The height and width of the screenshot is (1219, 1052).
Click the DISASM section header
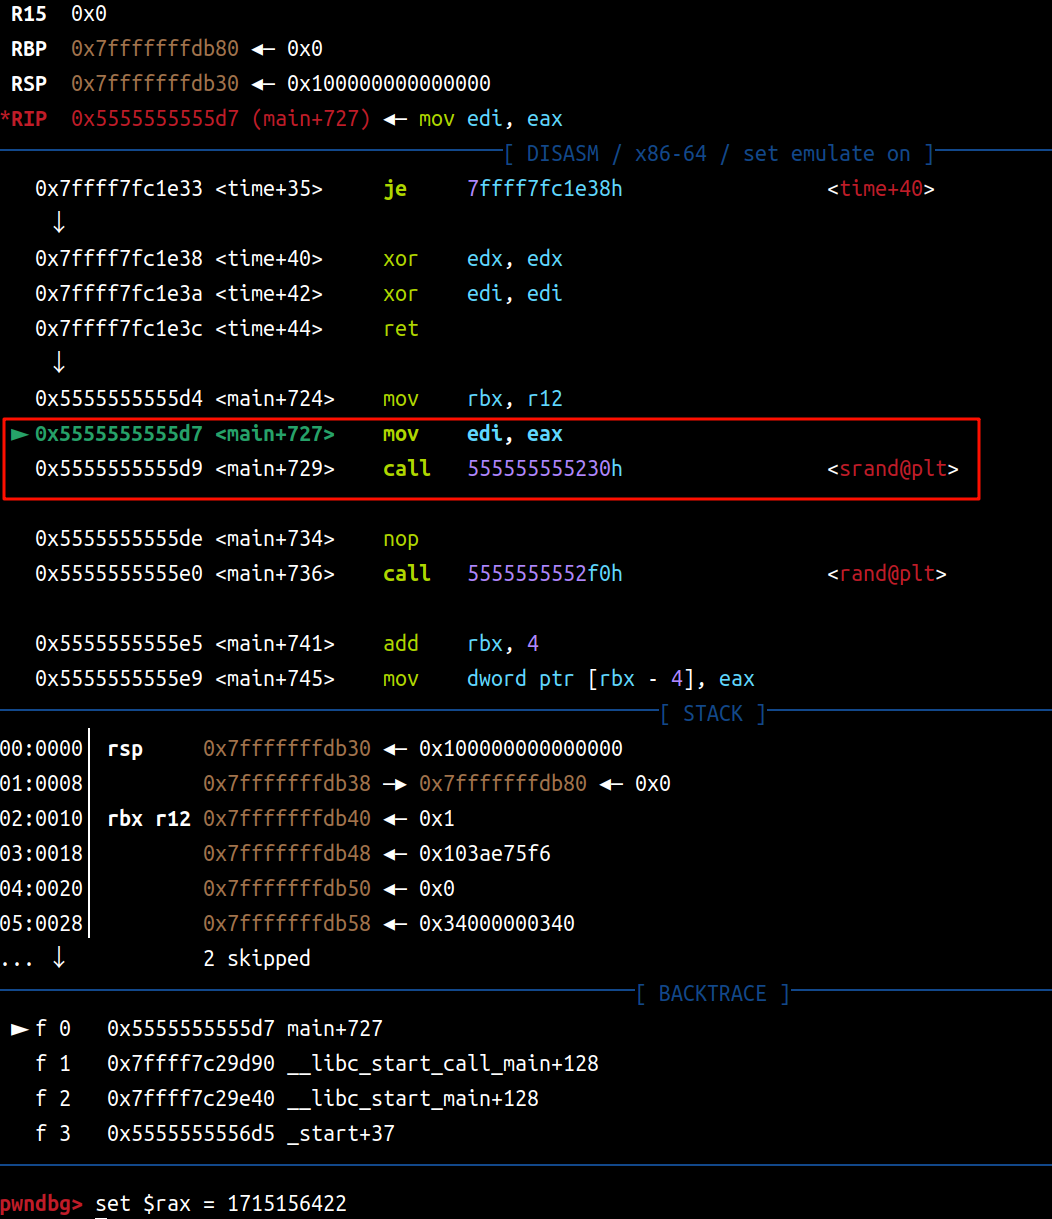[x=718, y=154]
